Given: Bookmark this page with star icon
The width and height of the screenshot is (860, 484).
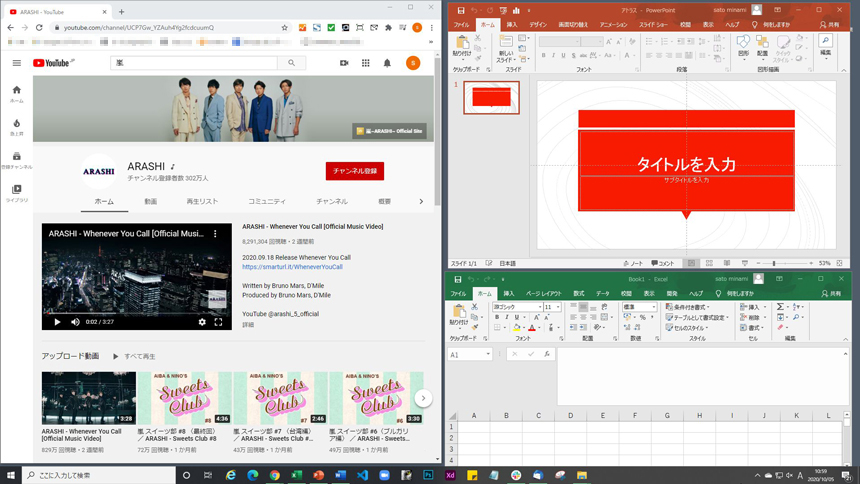Looking at the screenshot, I should tap(284, 27).
